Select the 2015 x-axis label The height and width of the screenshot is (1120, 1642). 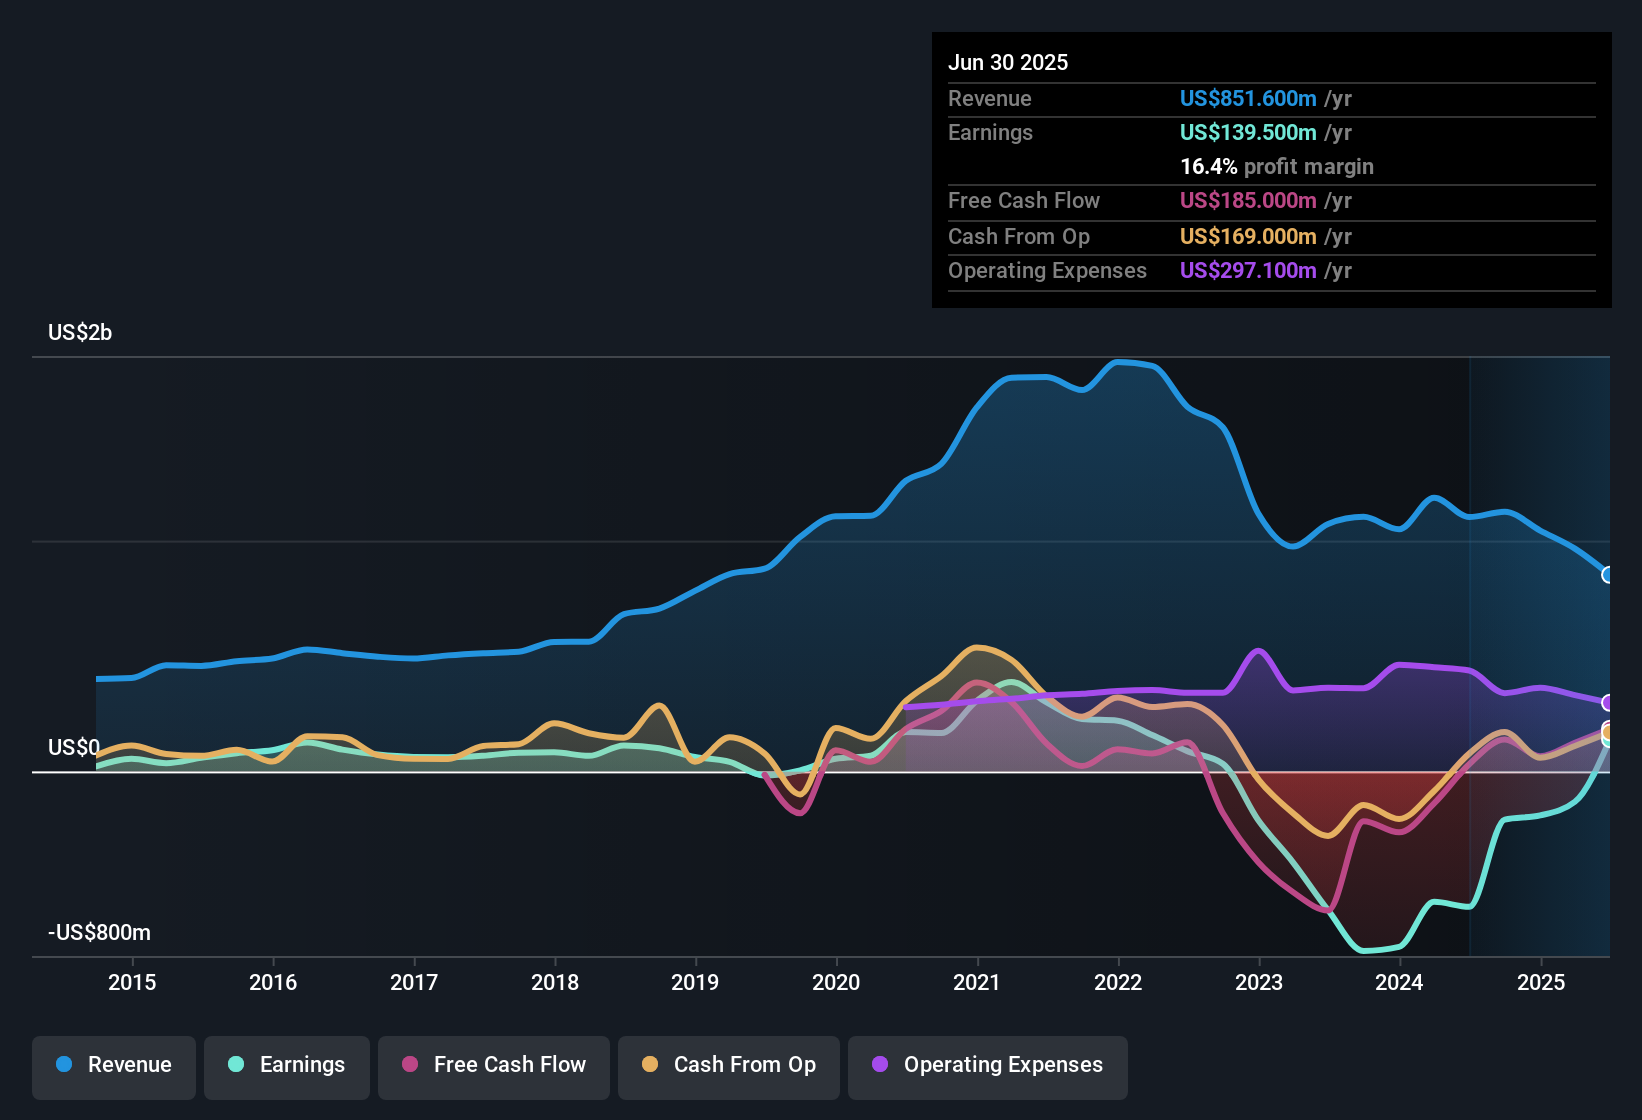(132, 983)
